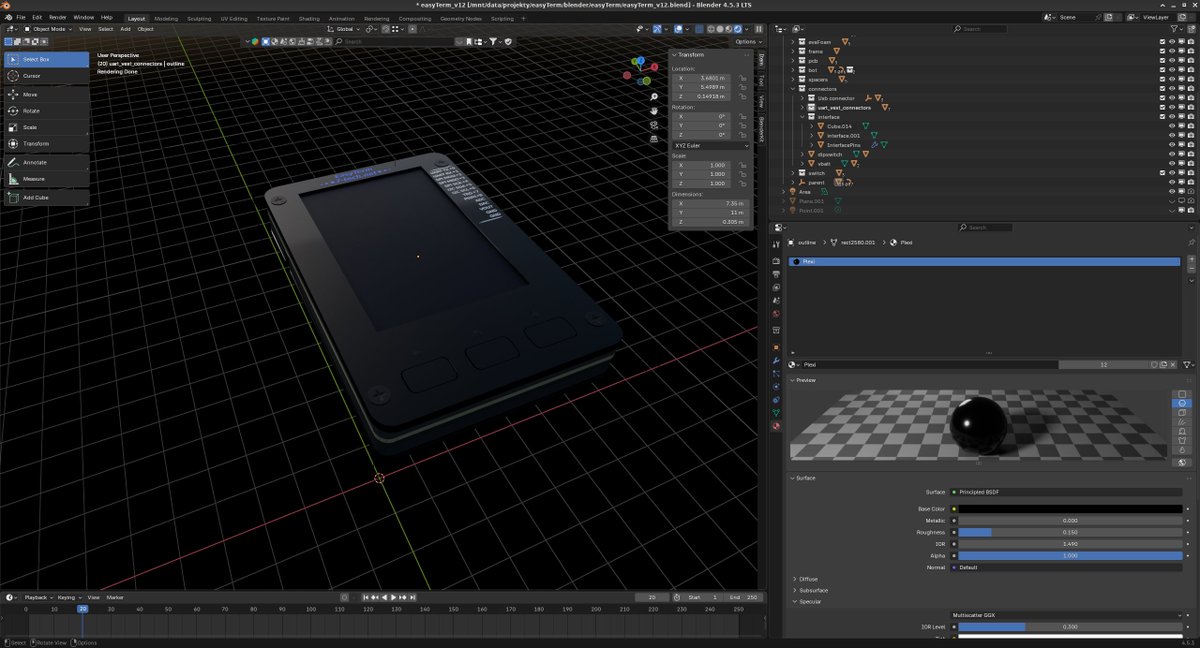The height and width of the screenshot is (648, 1200).
Task: Add a material slot with plus button
Action: click(1191, 259)
